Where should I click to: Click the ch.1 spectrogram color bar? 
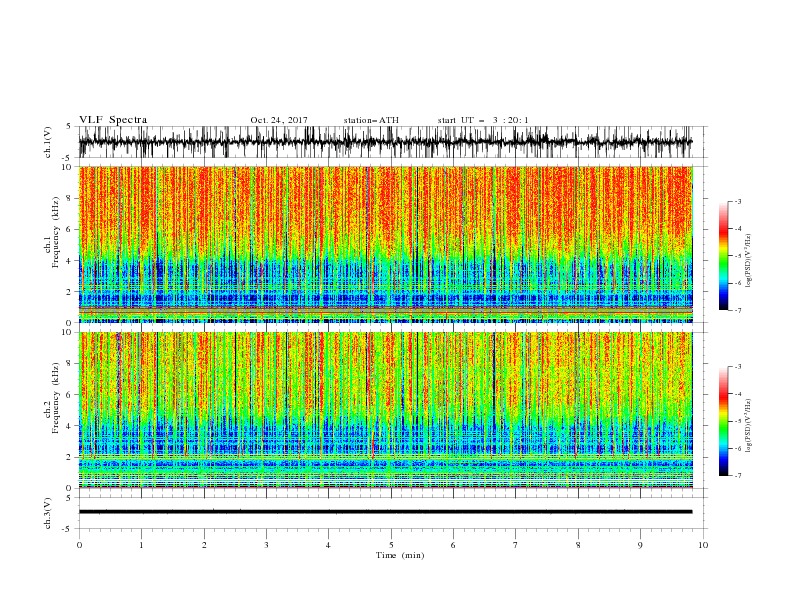pyautogui.click(x=723, y=256)
